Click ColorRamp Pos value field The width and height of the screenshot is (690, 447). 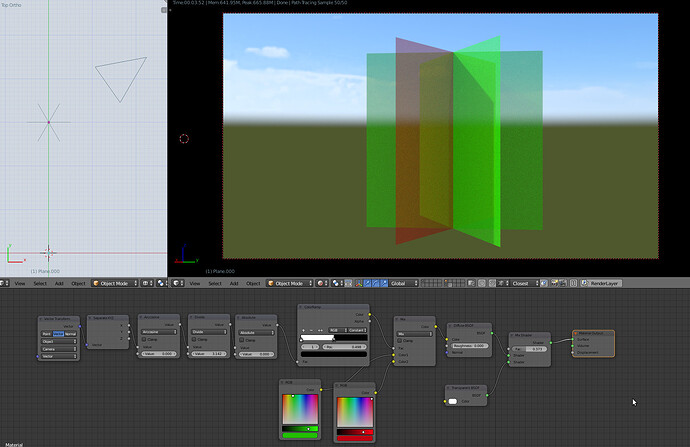(345, 347)
